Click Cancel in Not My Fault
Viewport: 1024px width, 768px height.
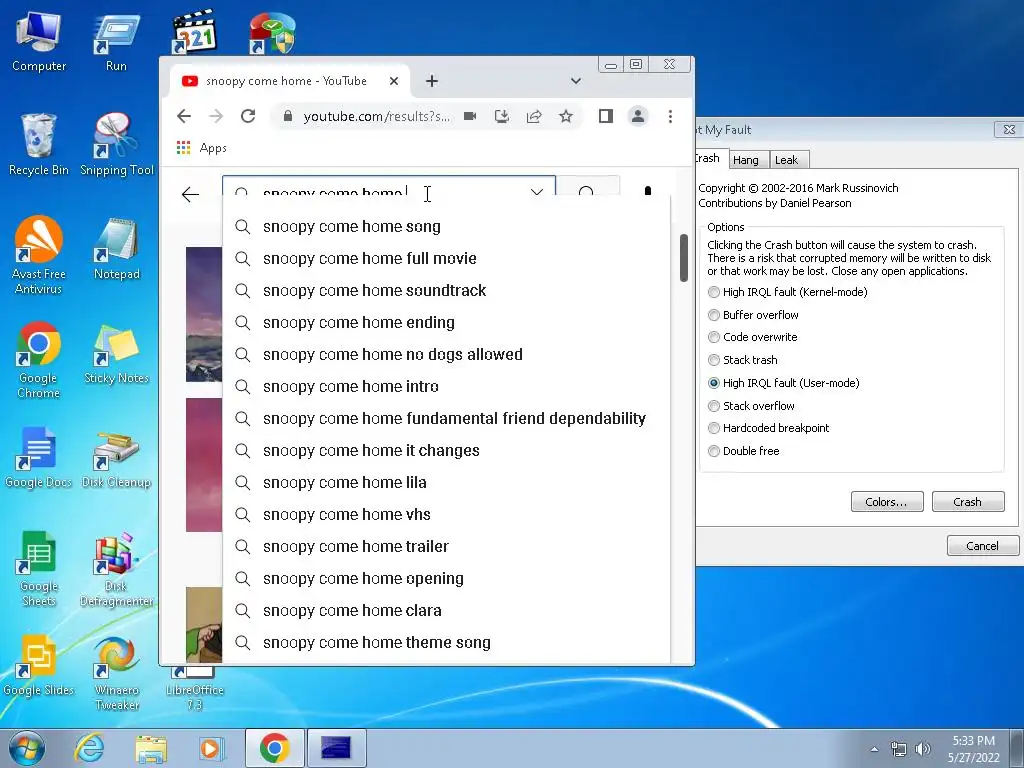(x=983, y=546)
